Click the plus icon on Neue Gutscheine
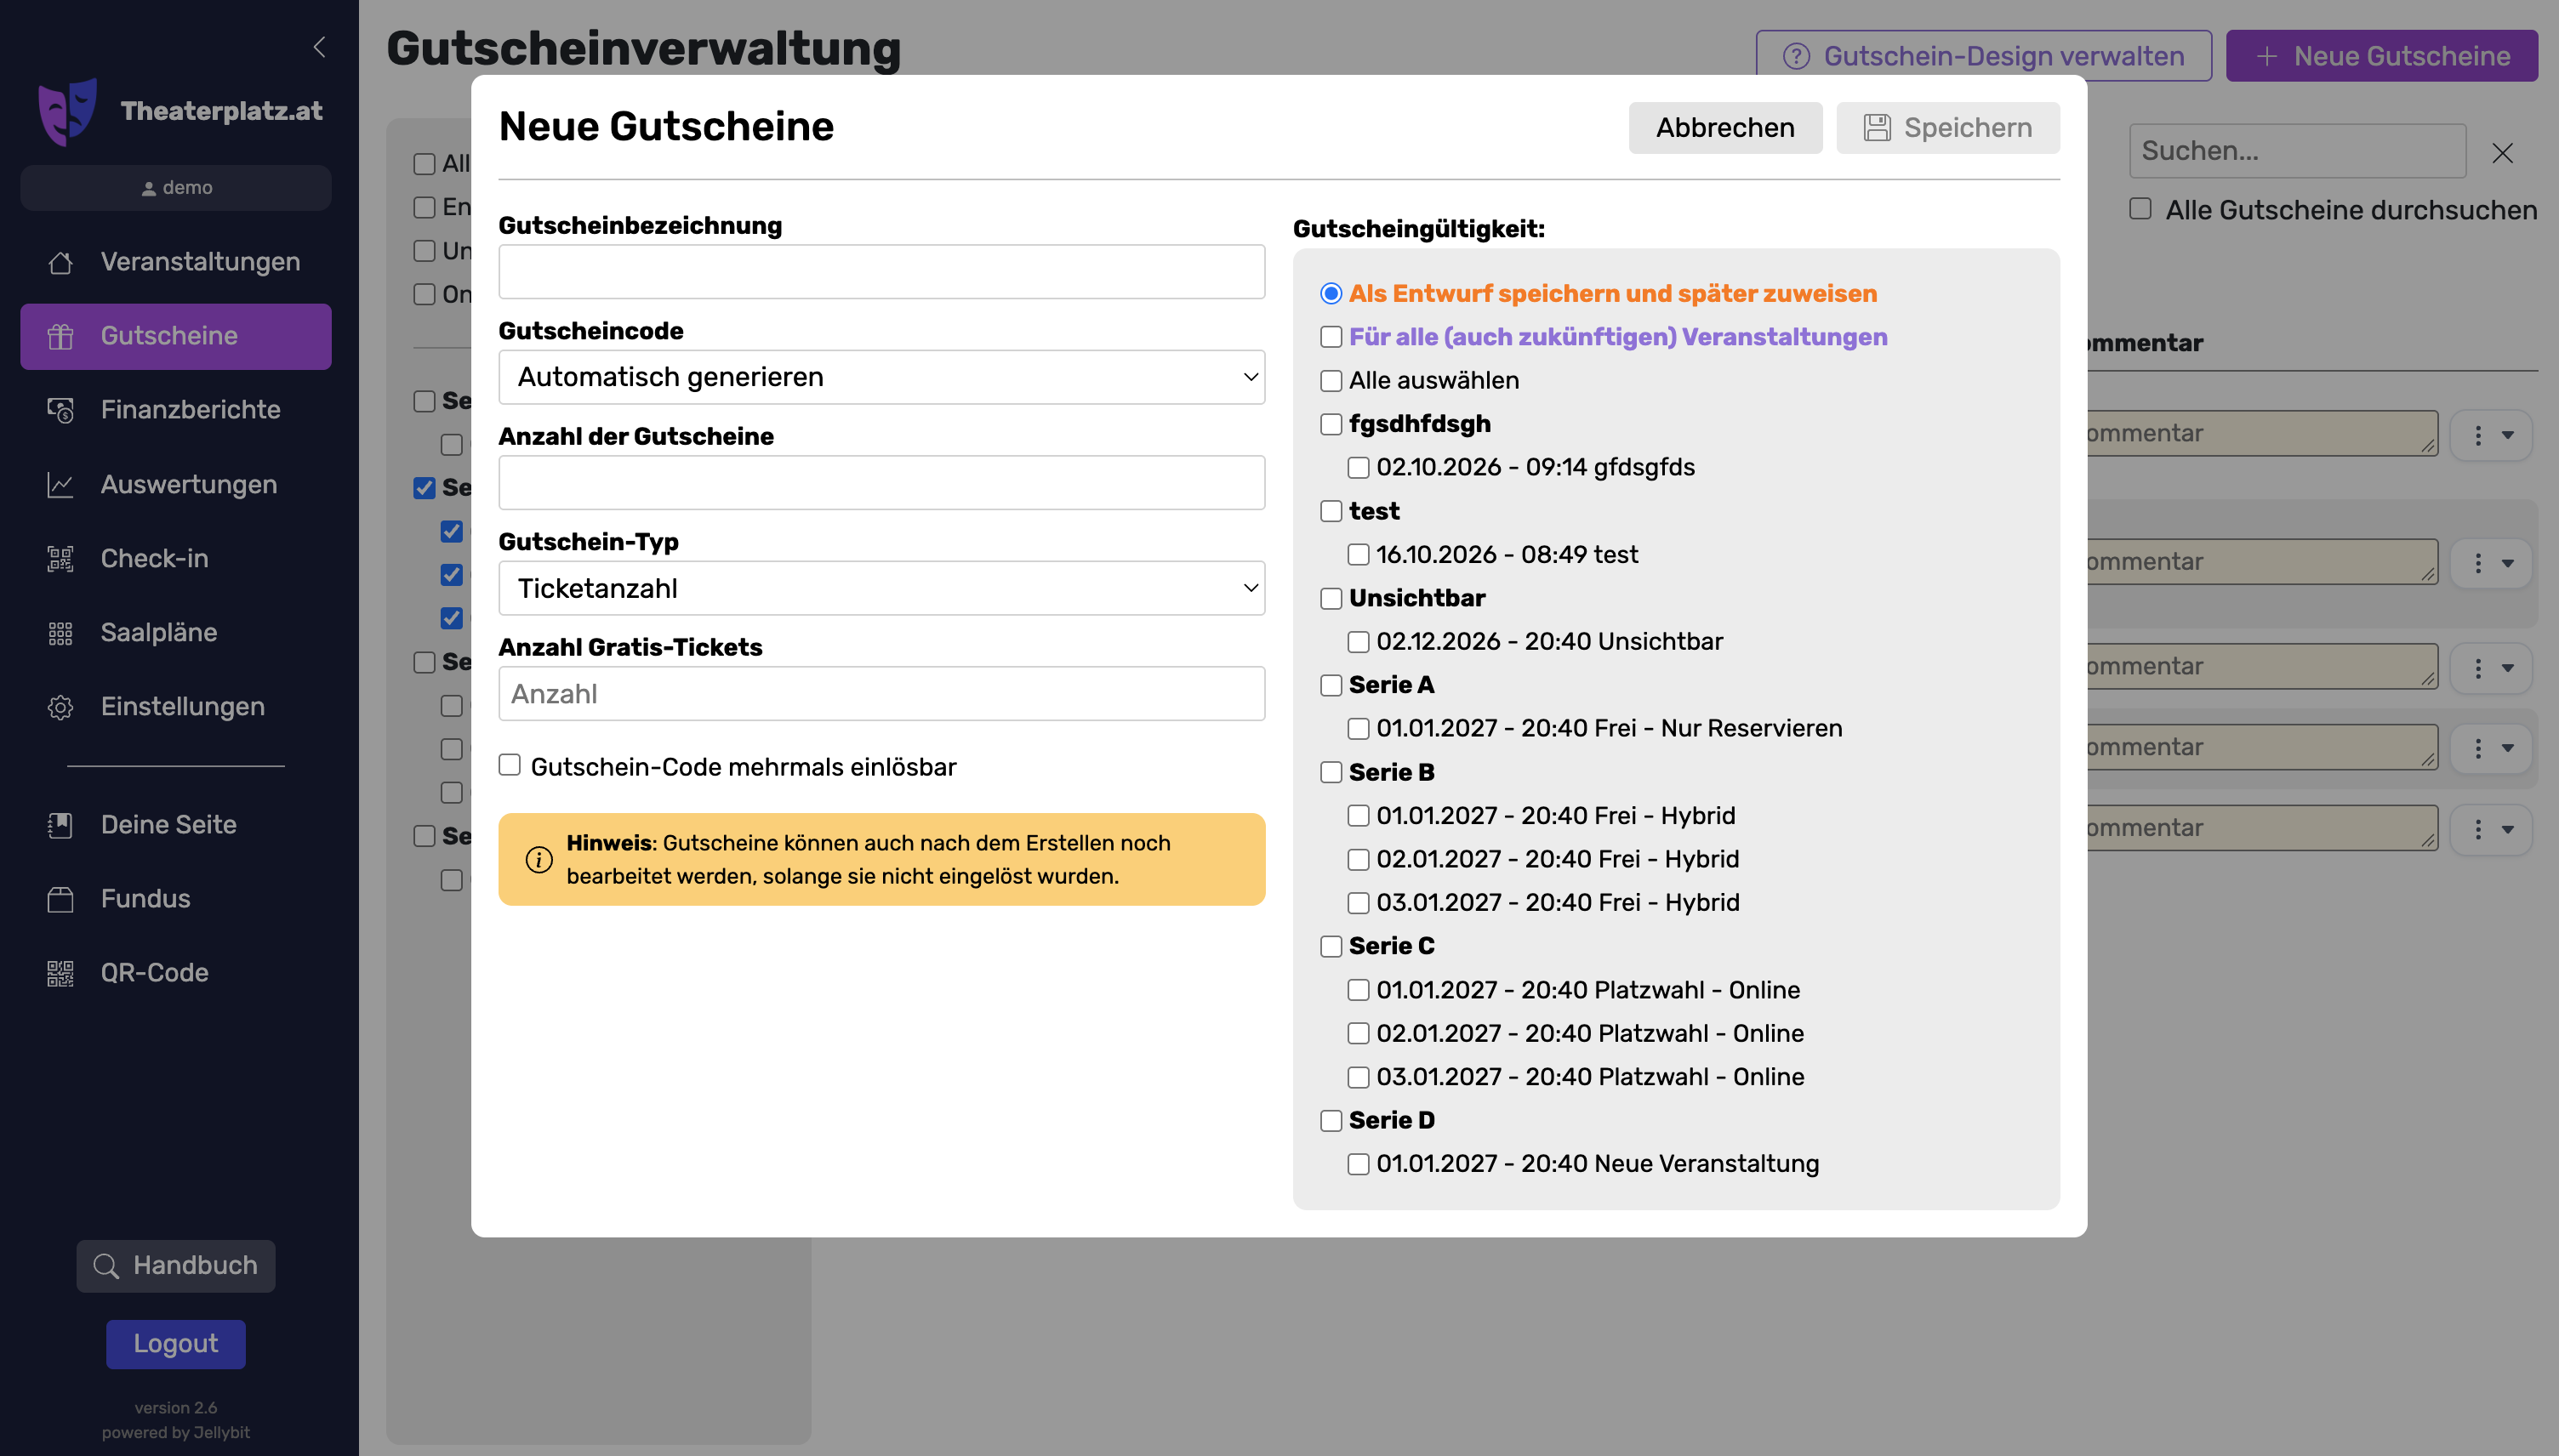2559x1456 pixels. click(x=2267, y=57)
